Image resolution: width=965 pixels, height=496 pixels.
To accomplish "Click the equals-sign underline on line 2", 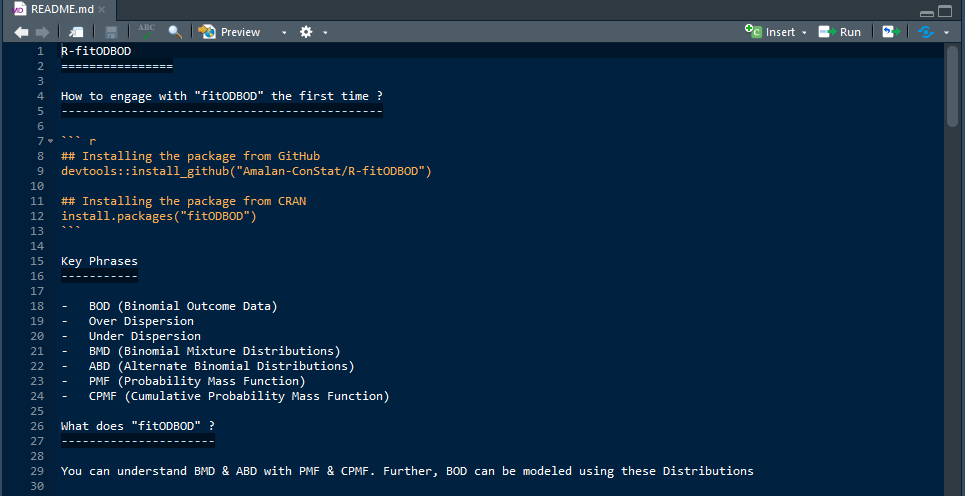I will [x=117, y=66].
